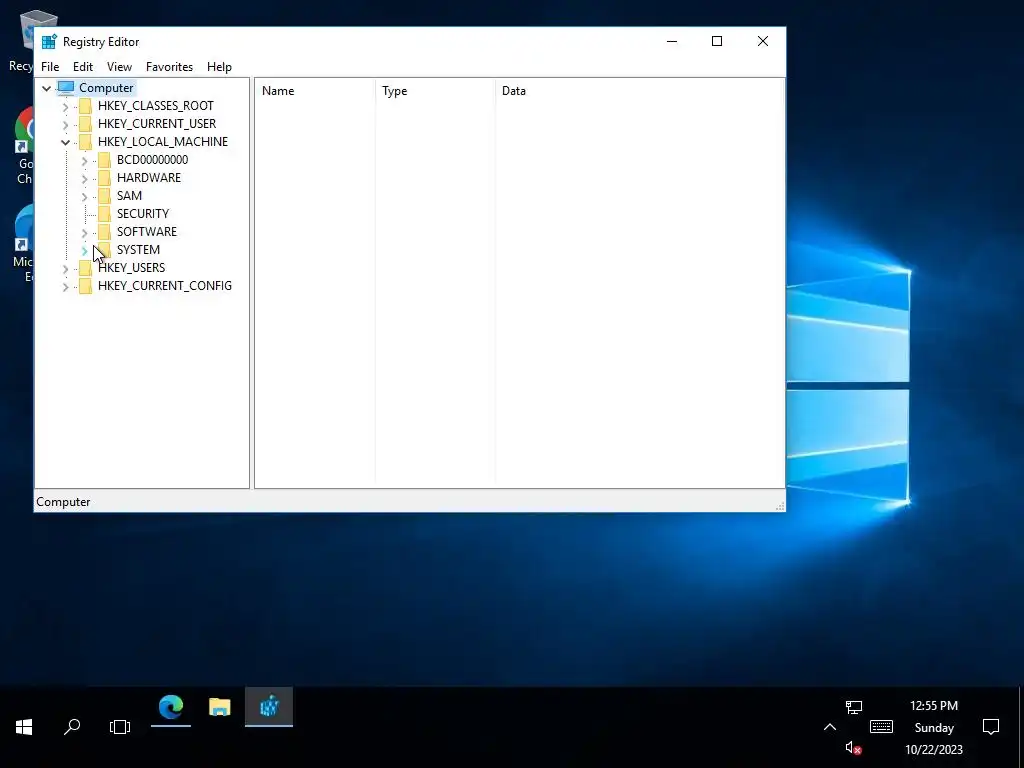Click the Type column header
The image size is (1024, 768).
click(x=436, y=91)
